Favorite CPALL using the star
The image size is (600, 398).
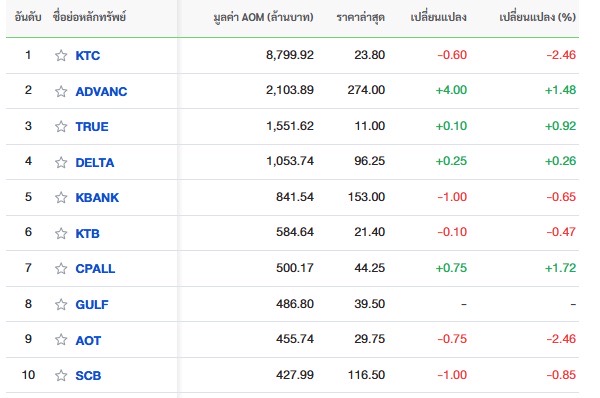point(61,269)
